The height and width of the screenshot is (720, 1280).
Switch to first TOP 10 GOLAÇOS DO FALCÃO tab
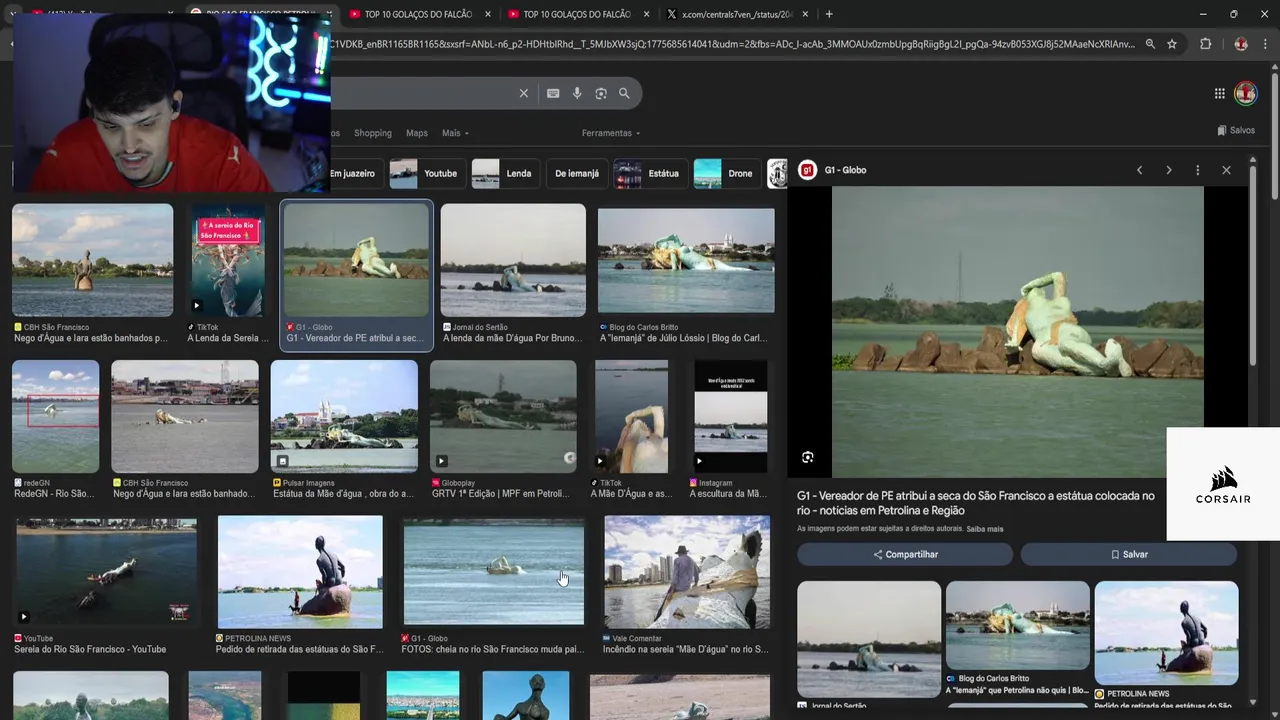(420, 14)
